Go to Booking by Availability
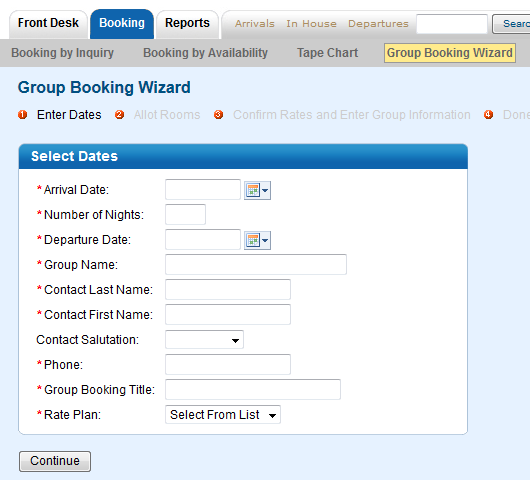This screenshot has height=480, width=530. (x=206, y=53)
